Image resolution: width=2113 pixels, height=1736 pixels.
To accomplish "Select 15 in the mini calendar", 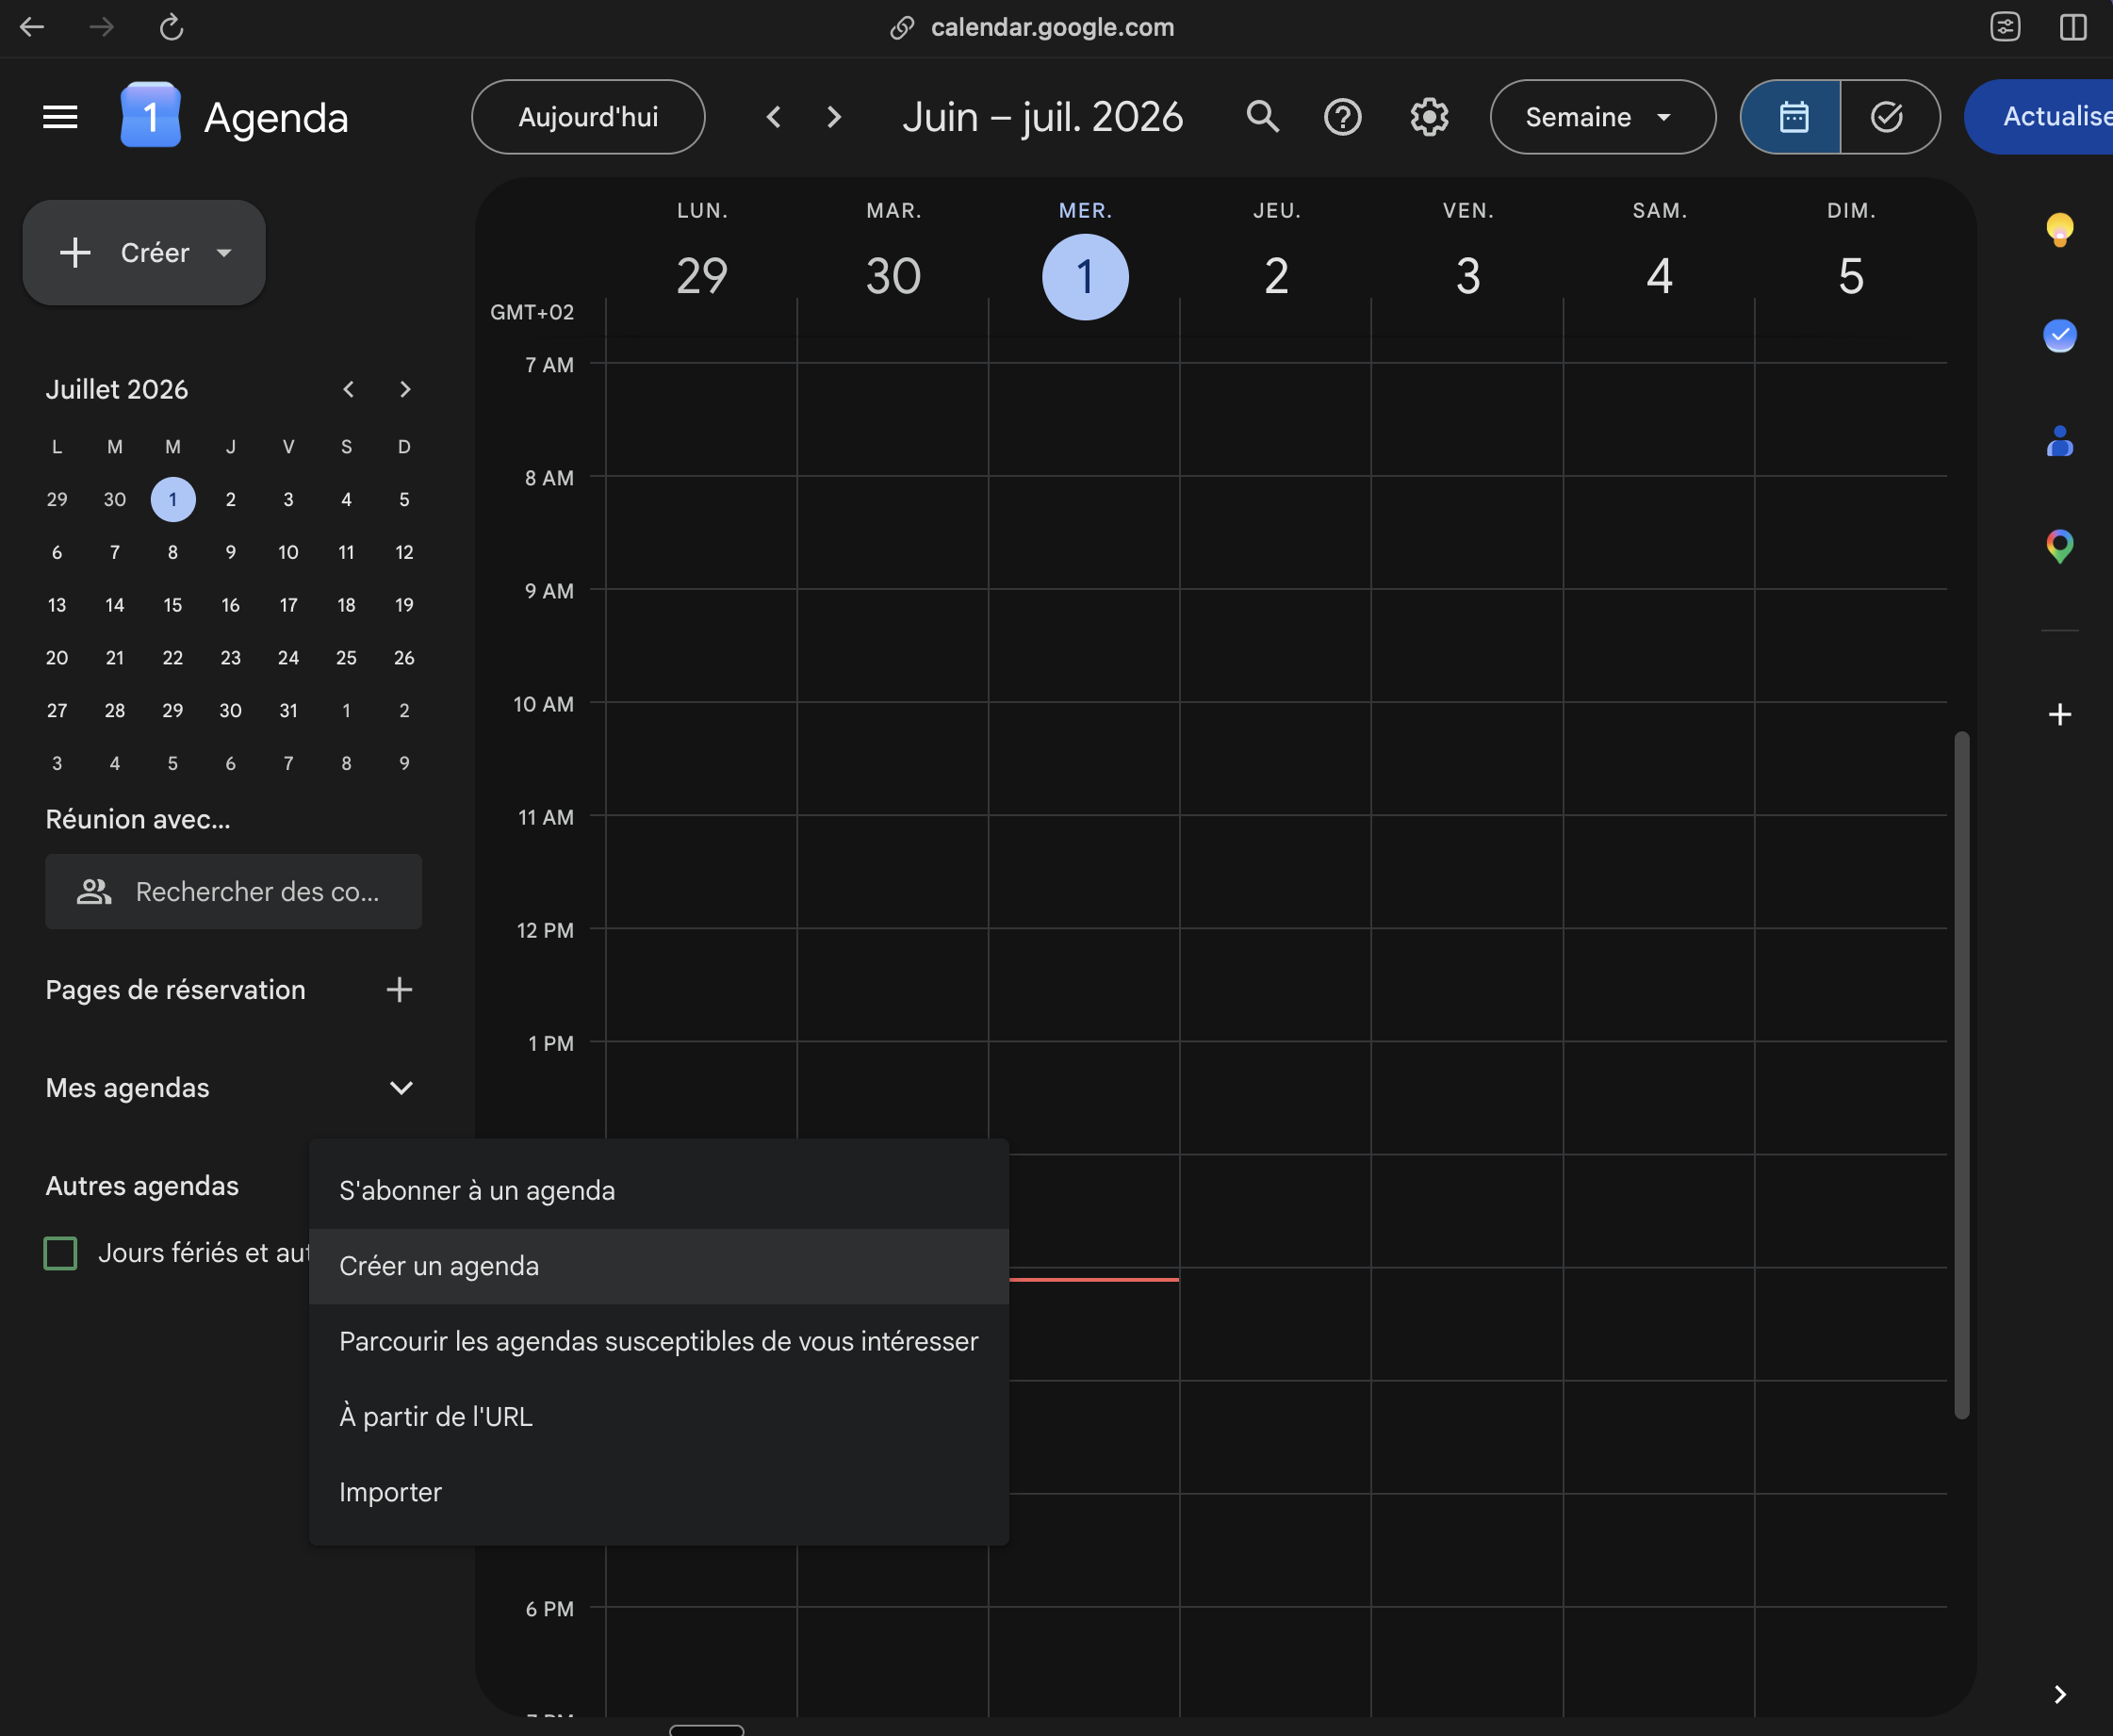I will click(172, 605).
